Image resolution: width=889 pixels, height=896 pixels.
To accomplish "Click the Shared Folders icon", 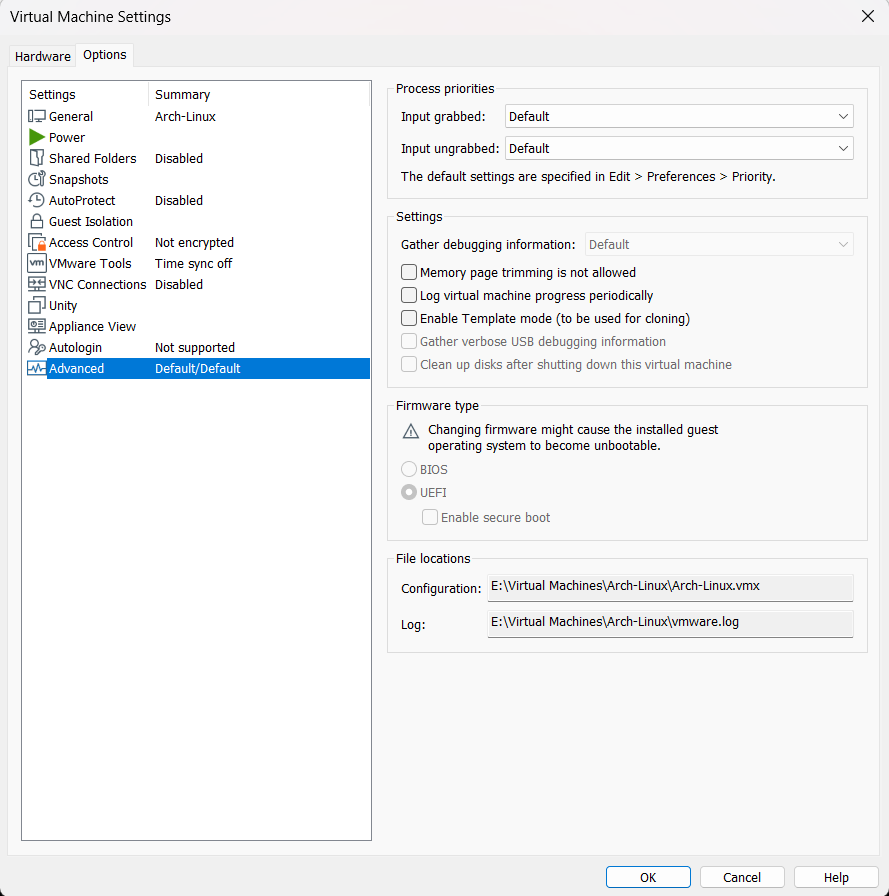I will [x=37, y=158].
